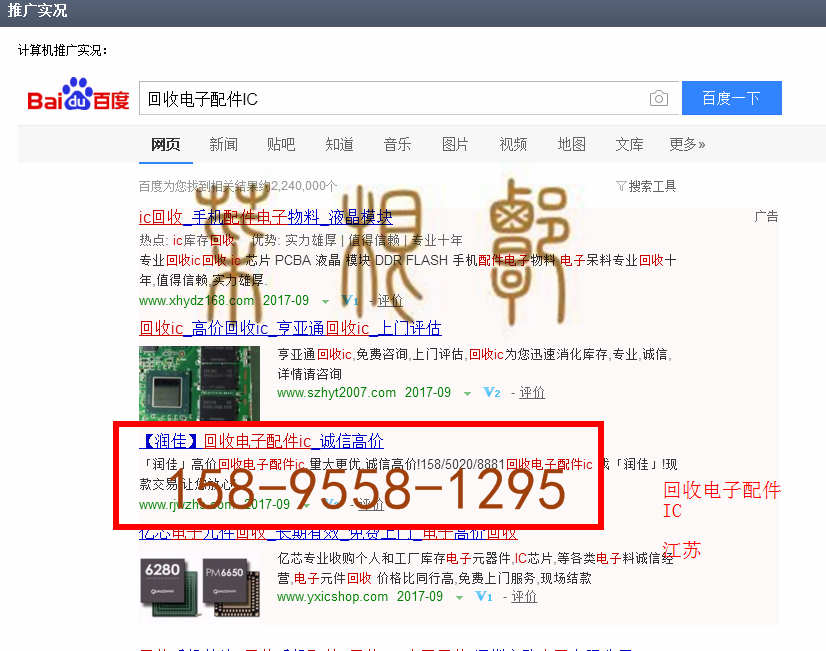
Task: Switch to the 新闻 tab
Action: coord(223,144)
